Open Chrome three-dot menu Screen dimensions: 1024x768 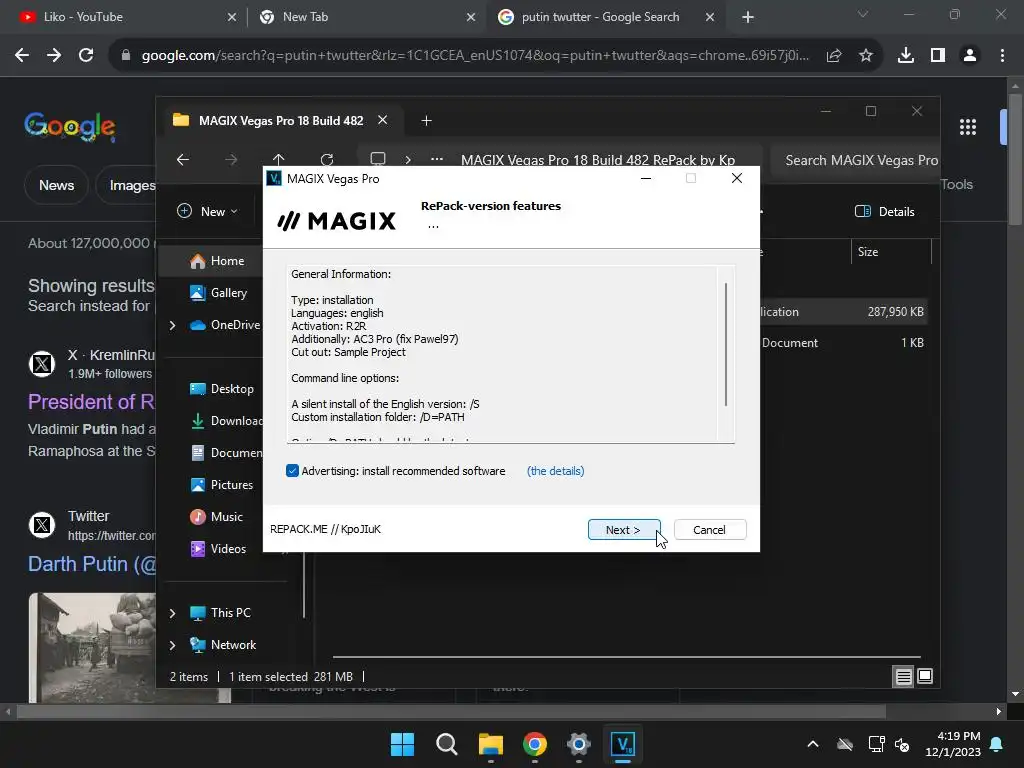tap(1002, 56)
